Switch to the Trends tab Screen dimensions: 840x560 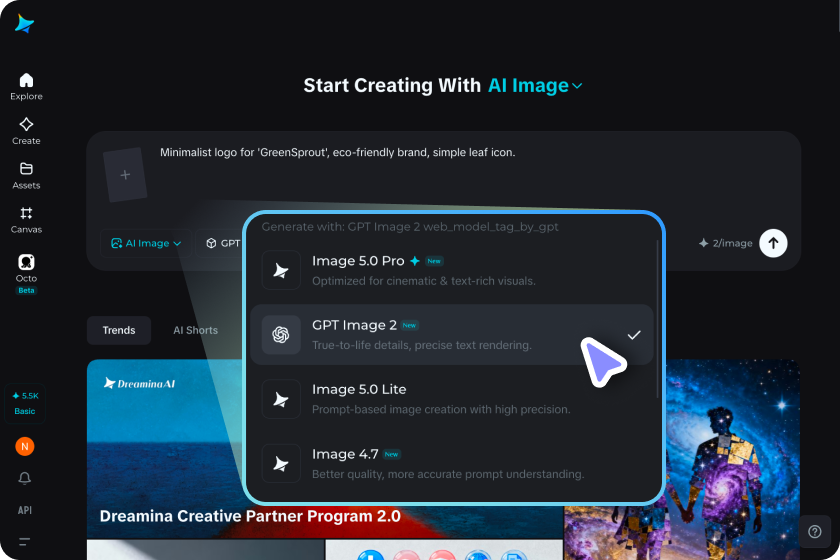119,331
